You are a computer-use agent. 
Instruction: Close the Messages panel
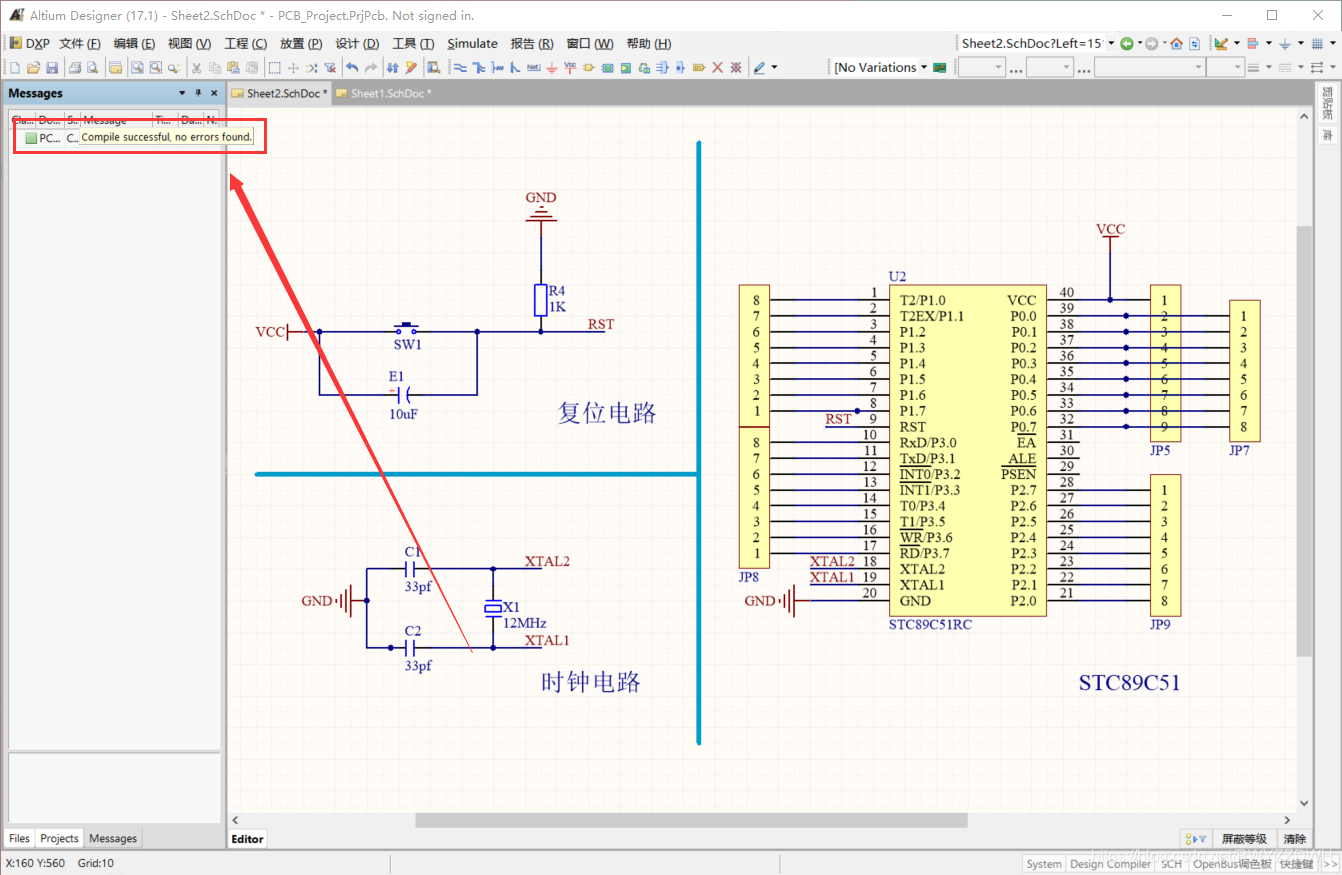click(214, 93)
